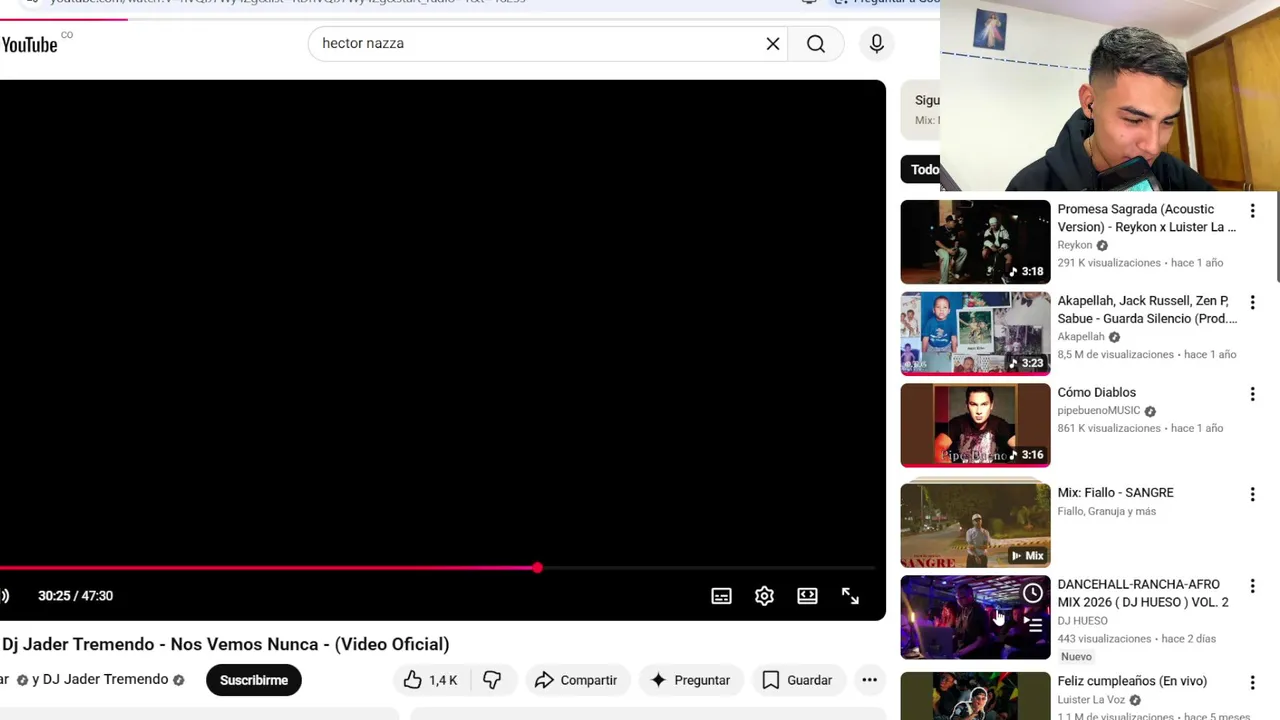The image size is (1280, 720).
Task: Open the player settings gear
Action: click(764, 596)
